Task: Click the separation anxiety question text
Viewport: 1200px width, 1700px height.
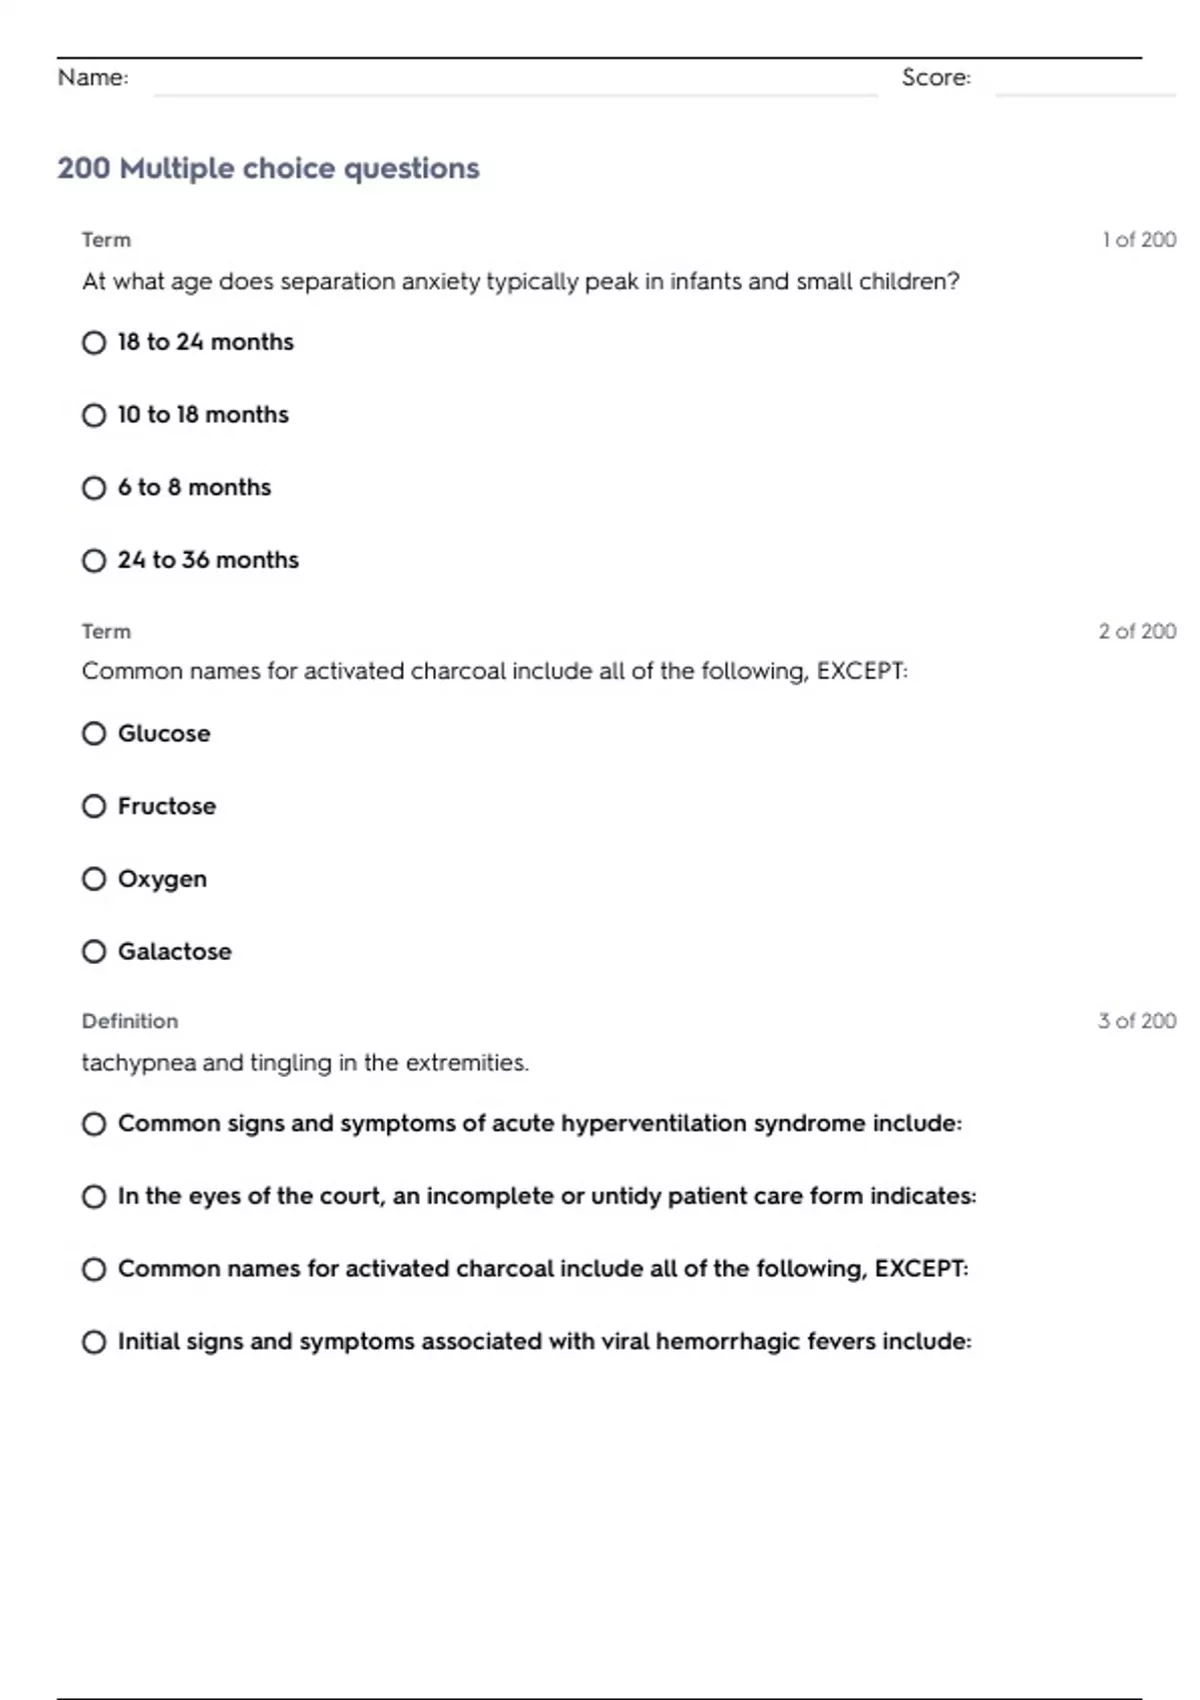Action: pos(520,282)
